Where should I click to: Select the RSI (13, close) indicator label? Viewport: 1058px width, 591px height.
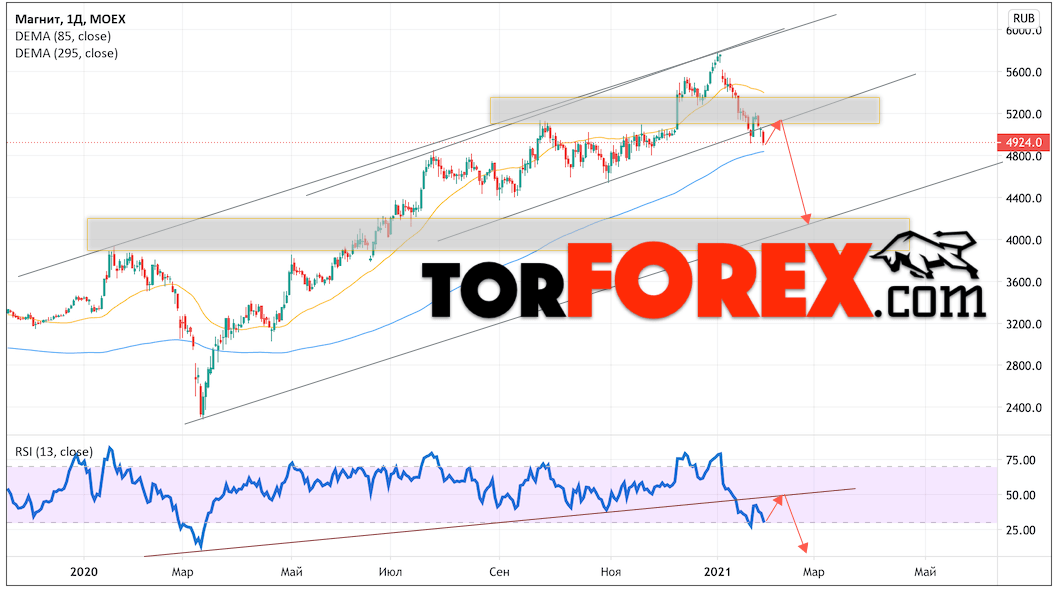(x=54, y=451)
